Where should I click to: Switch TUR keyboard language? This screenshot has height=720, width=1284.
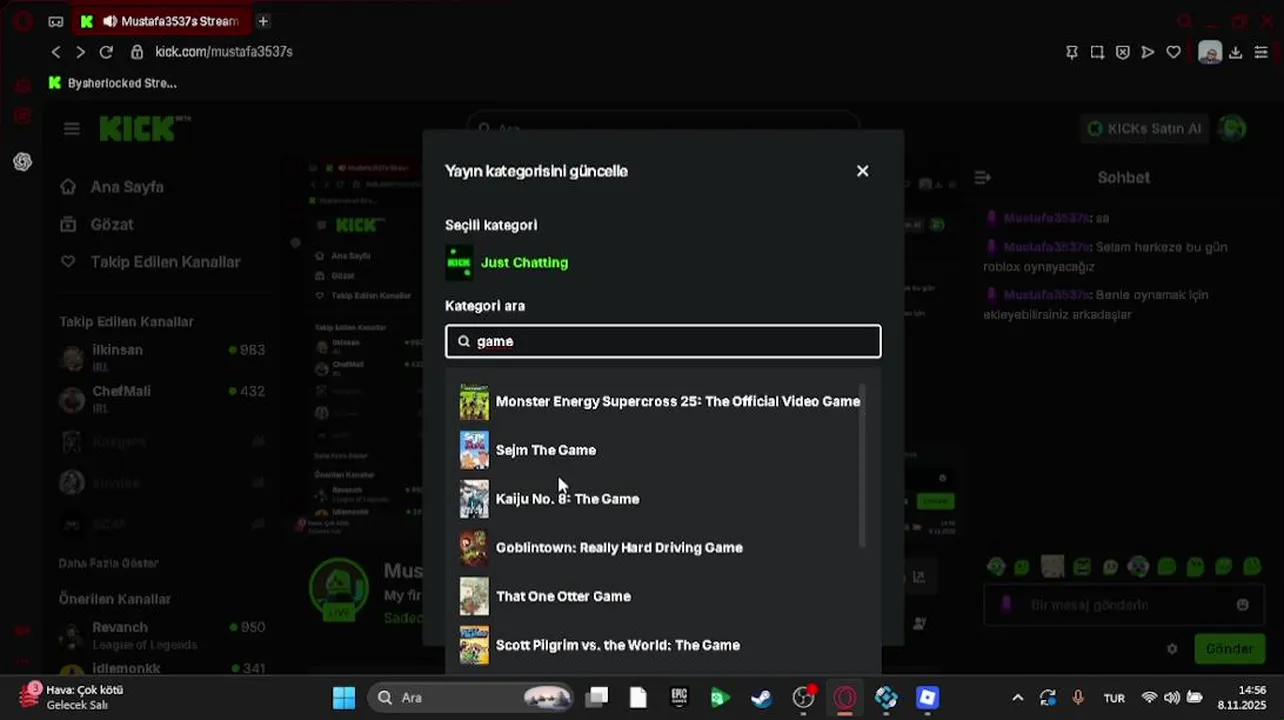point(1114,698)
